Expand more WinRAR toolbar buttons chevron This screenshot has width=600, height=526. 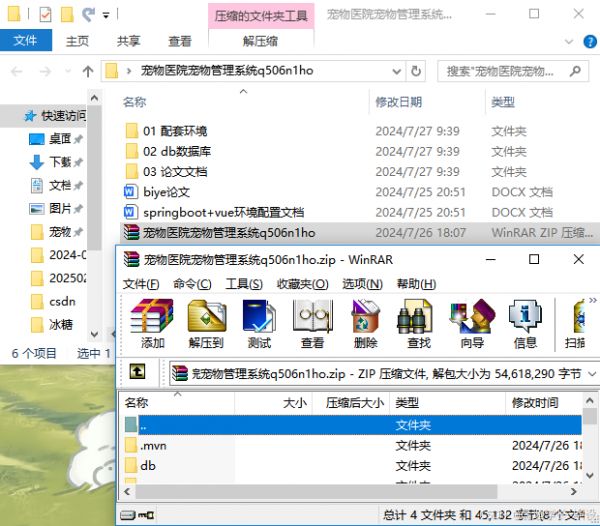593,300
